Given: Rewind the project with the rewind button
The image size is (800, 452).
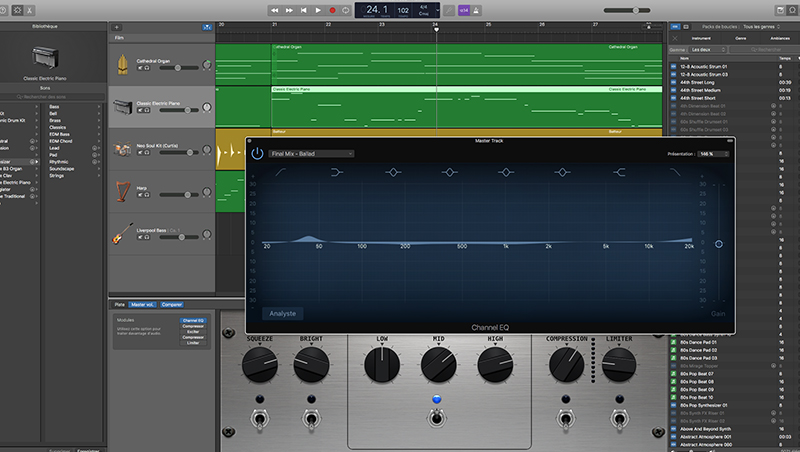Looking at the screenshot, I should click(274, 10).
